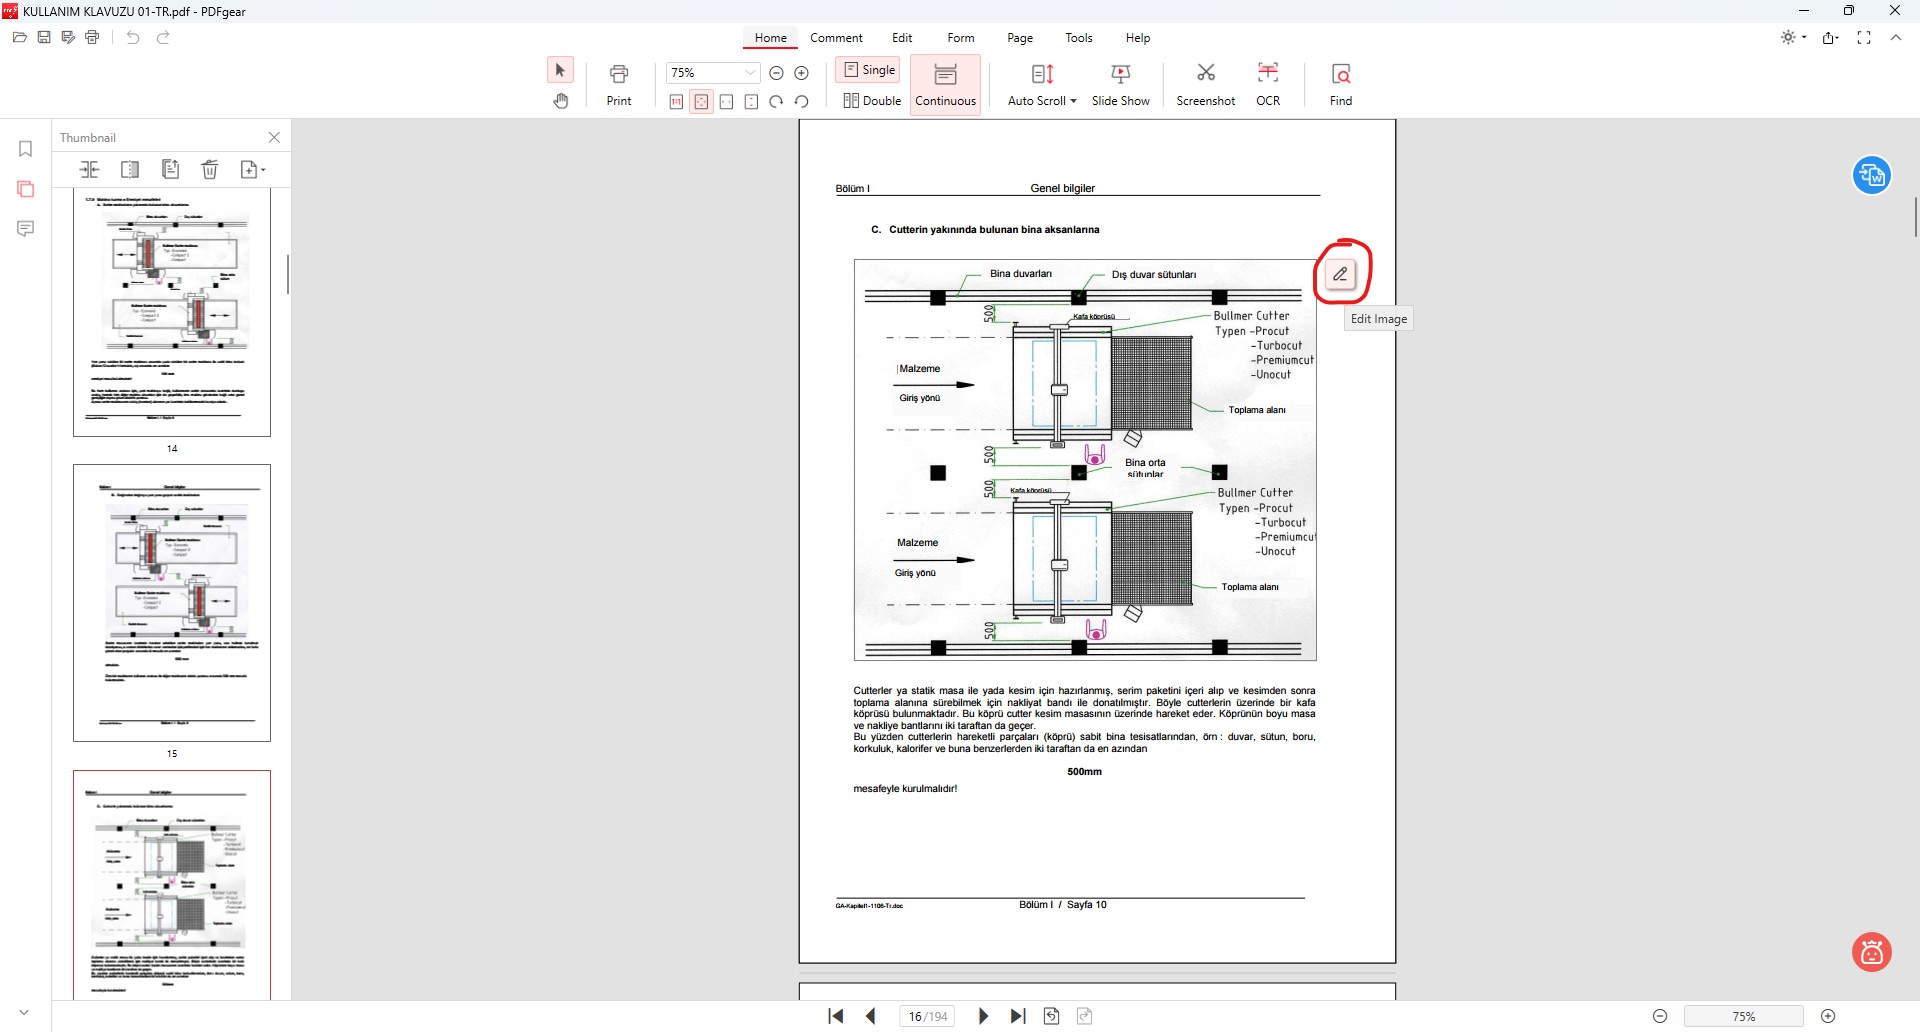Image resolution: width=1920 pixels, height=1032 pixels.
Task: Click the Merge pages icon in Thumbnail panel
Action: coord(90,169)
